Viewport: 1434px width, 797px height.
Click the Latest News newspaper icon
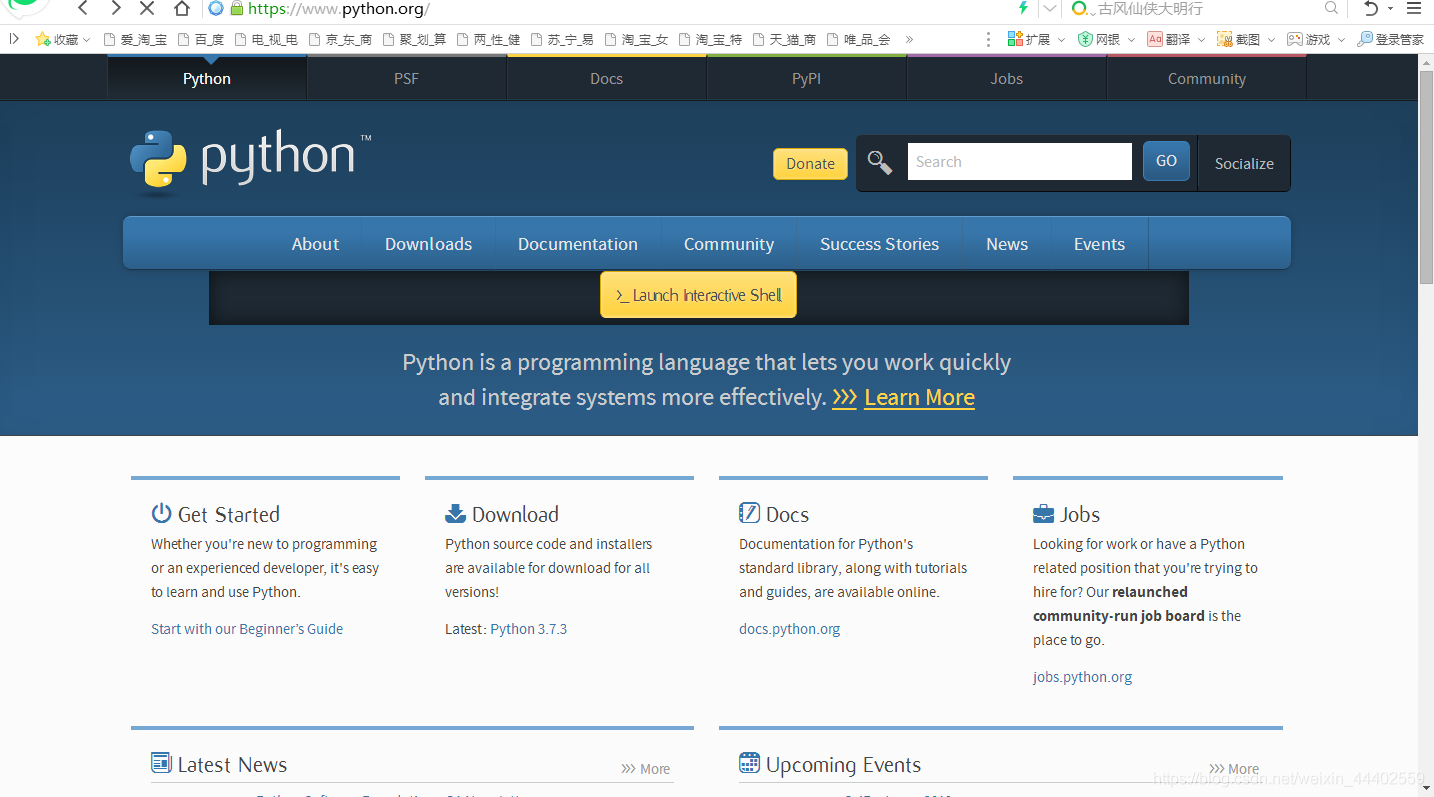(x=161, y=763)
